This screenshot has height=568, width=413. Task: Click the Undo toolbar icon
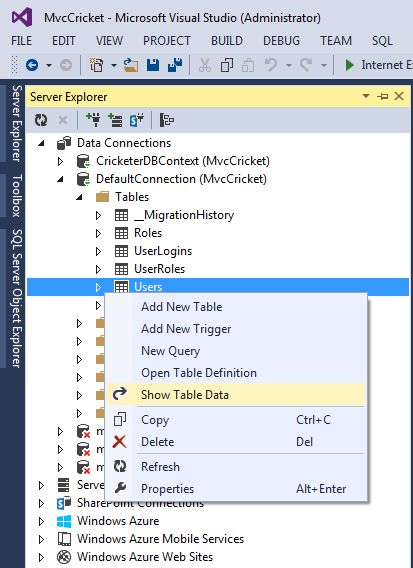coord(271,65)
